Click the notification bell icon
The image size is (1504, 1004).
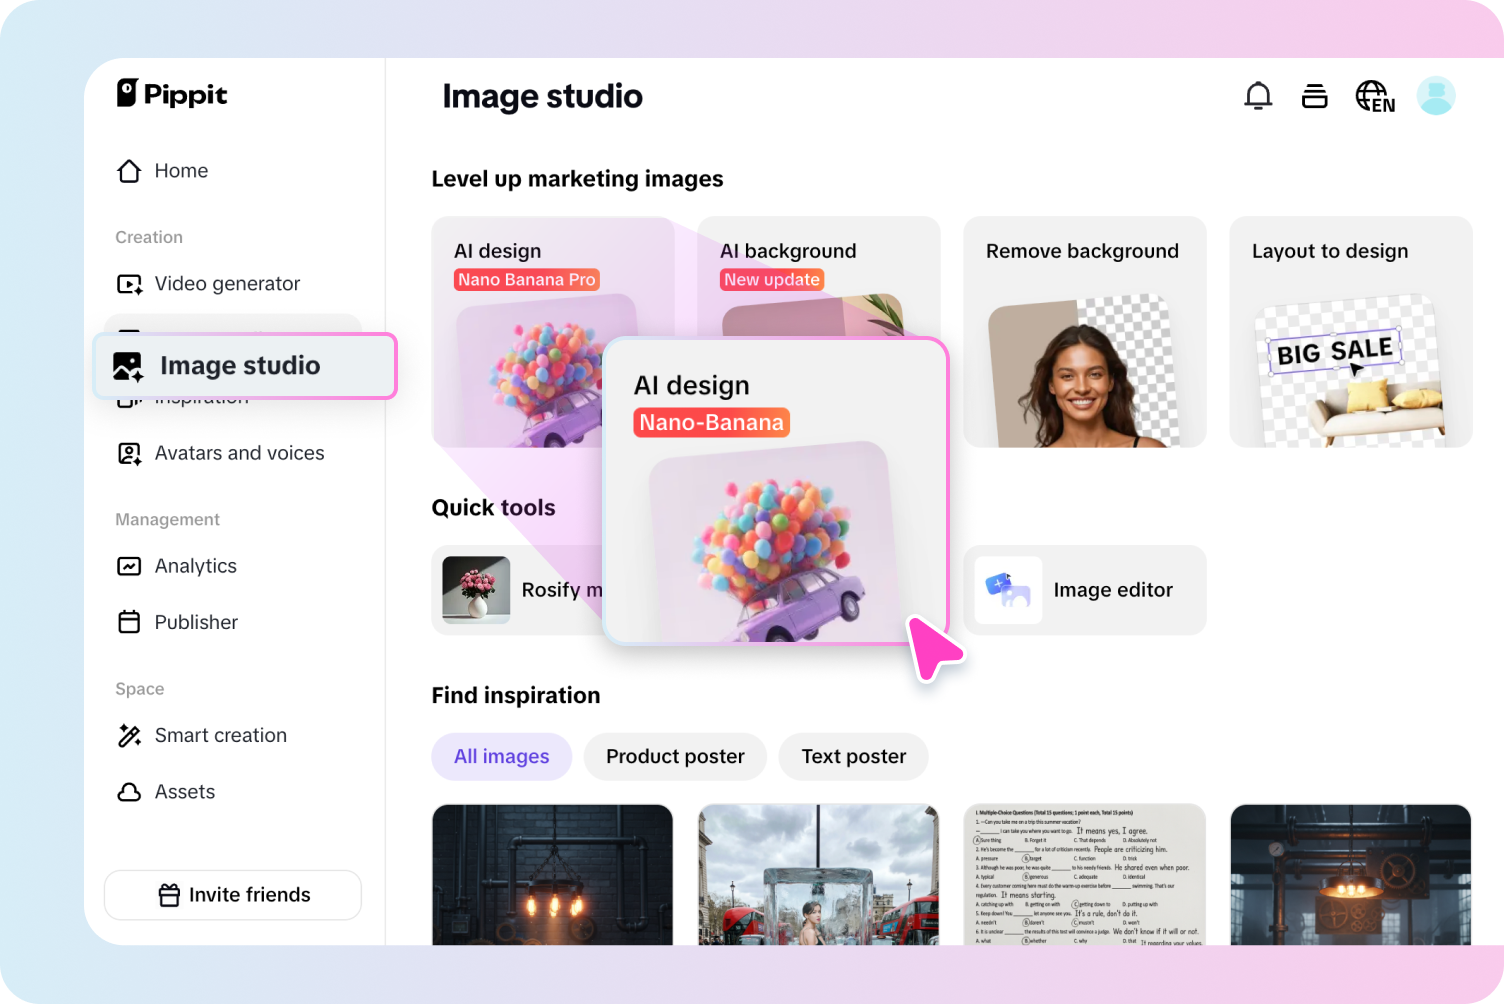click(x=1258, y=96)
